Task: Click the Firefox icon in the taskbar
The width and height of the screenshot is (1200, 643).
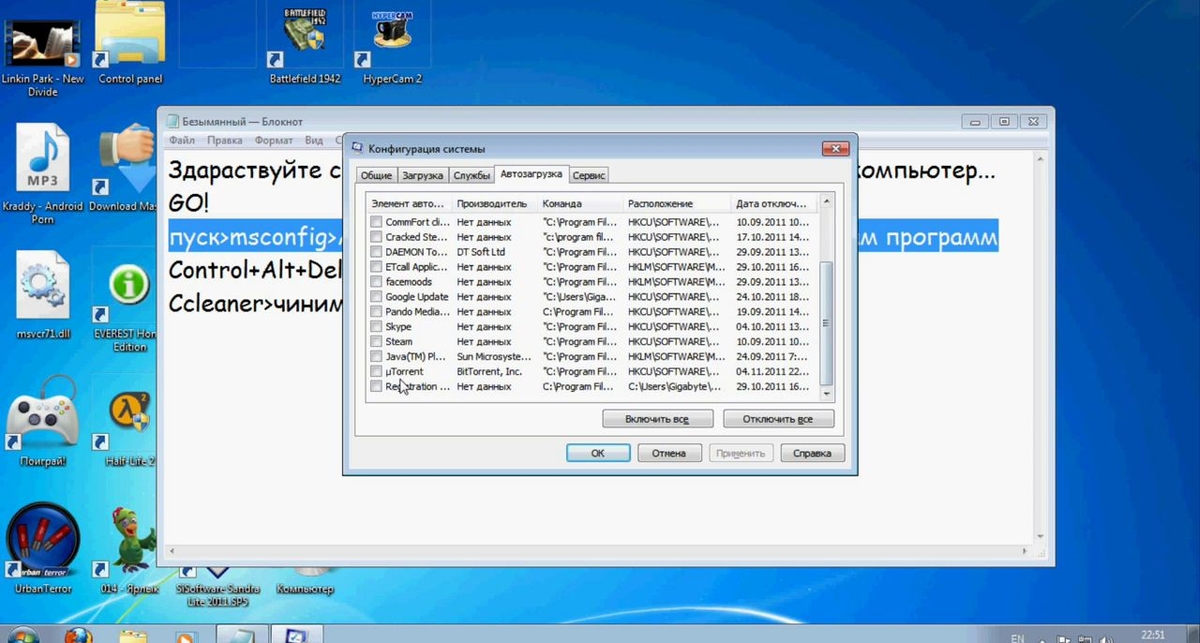Action: tap(79, 635)
